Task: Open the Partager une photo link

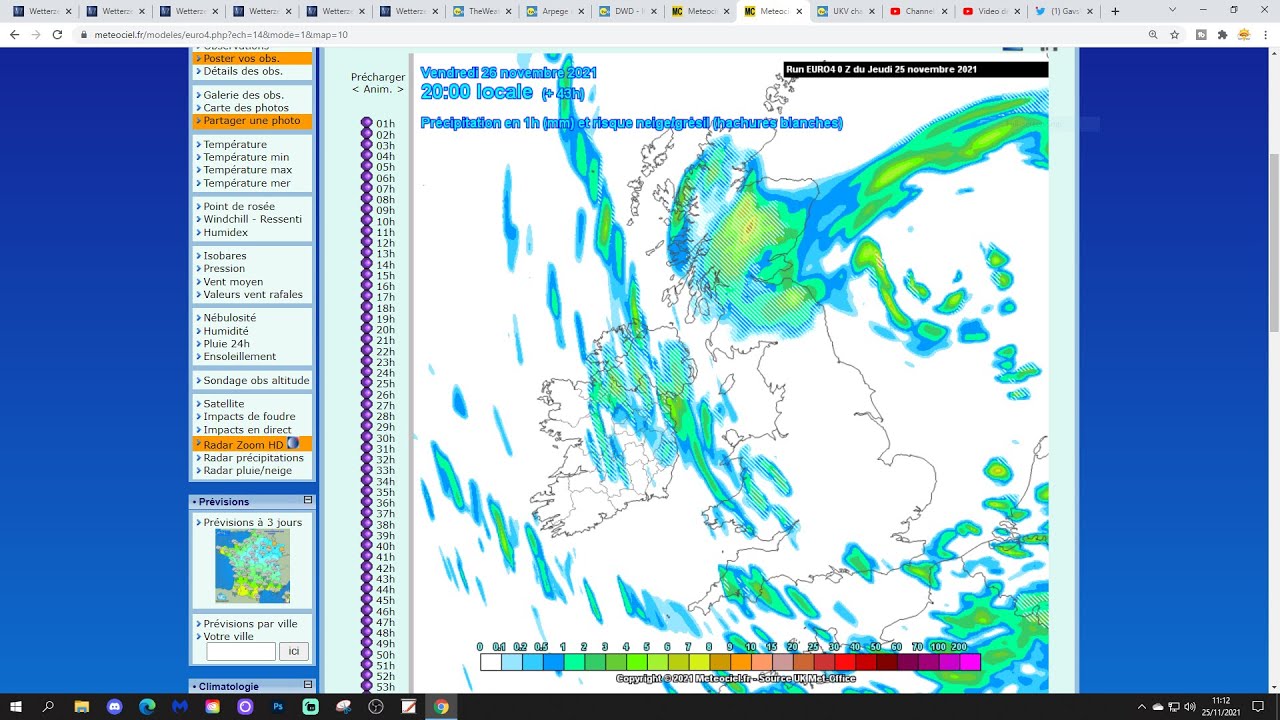Action: (252, 121)
